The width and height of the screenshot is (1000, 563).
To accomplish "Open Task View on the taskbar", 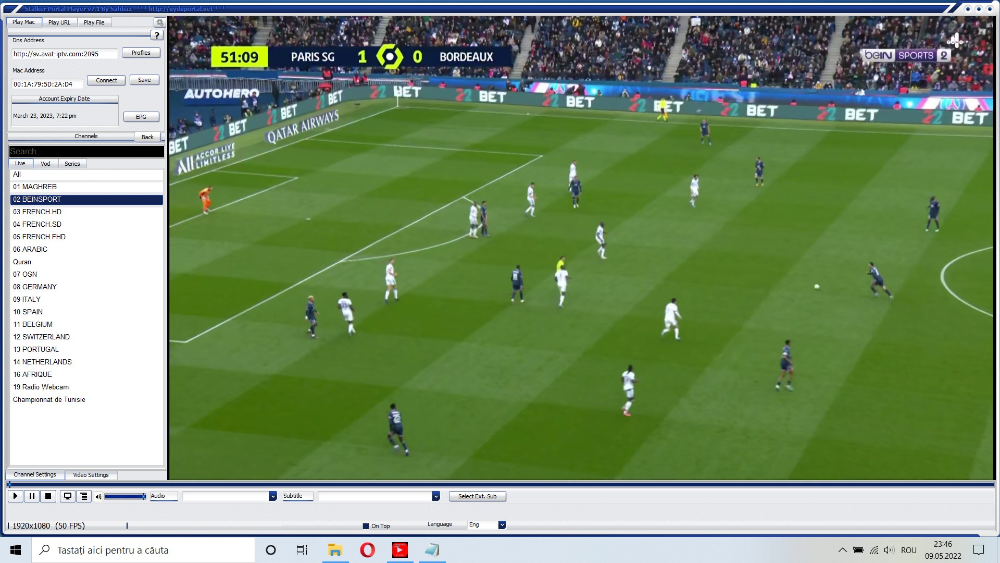I will click(302, 550).
